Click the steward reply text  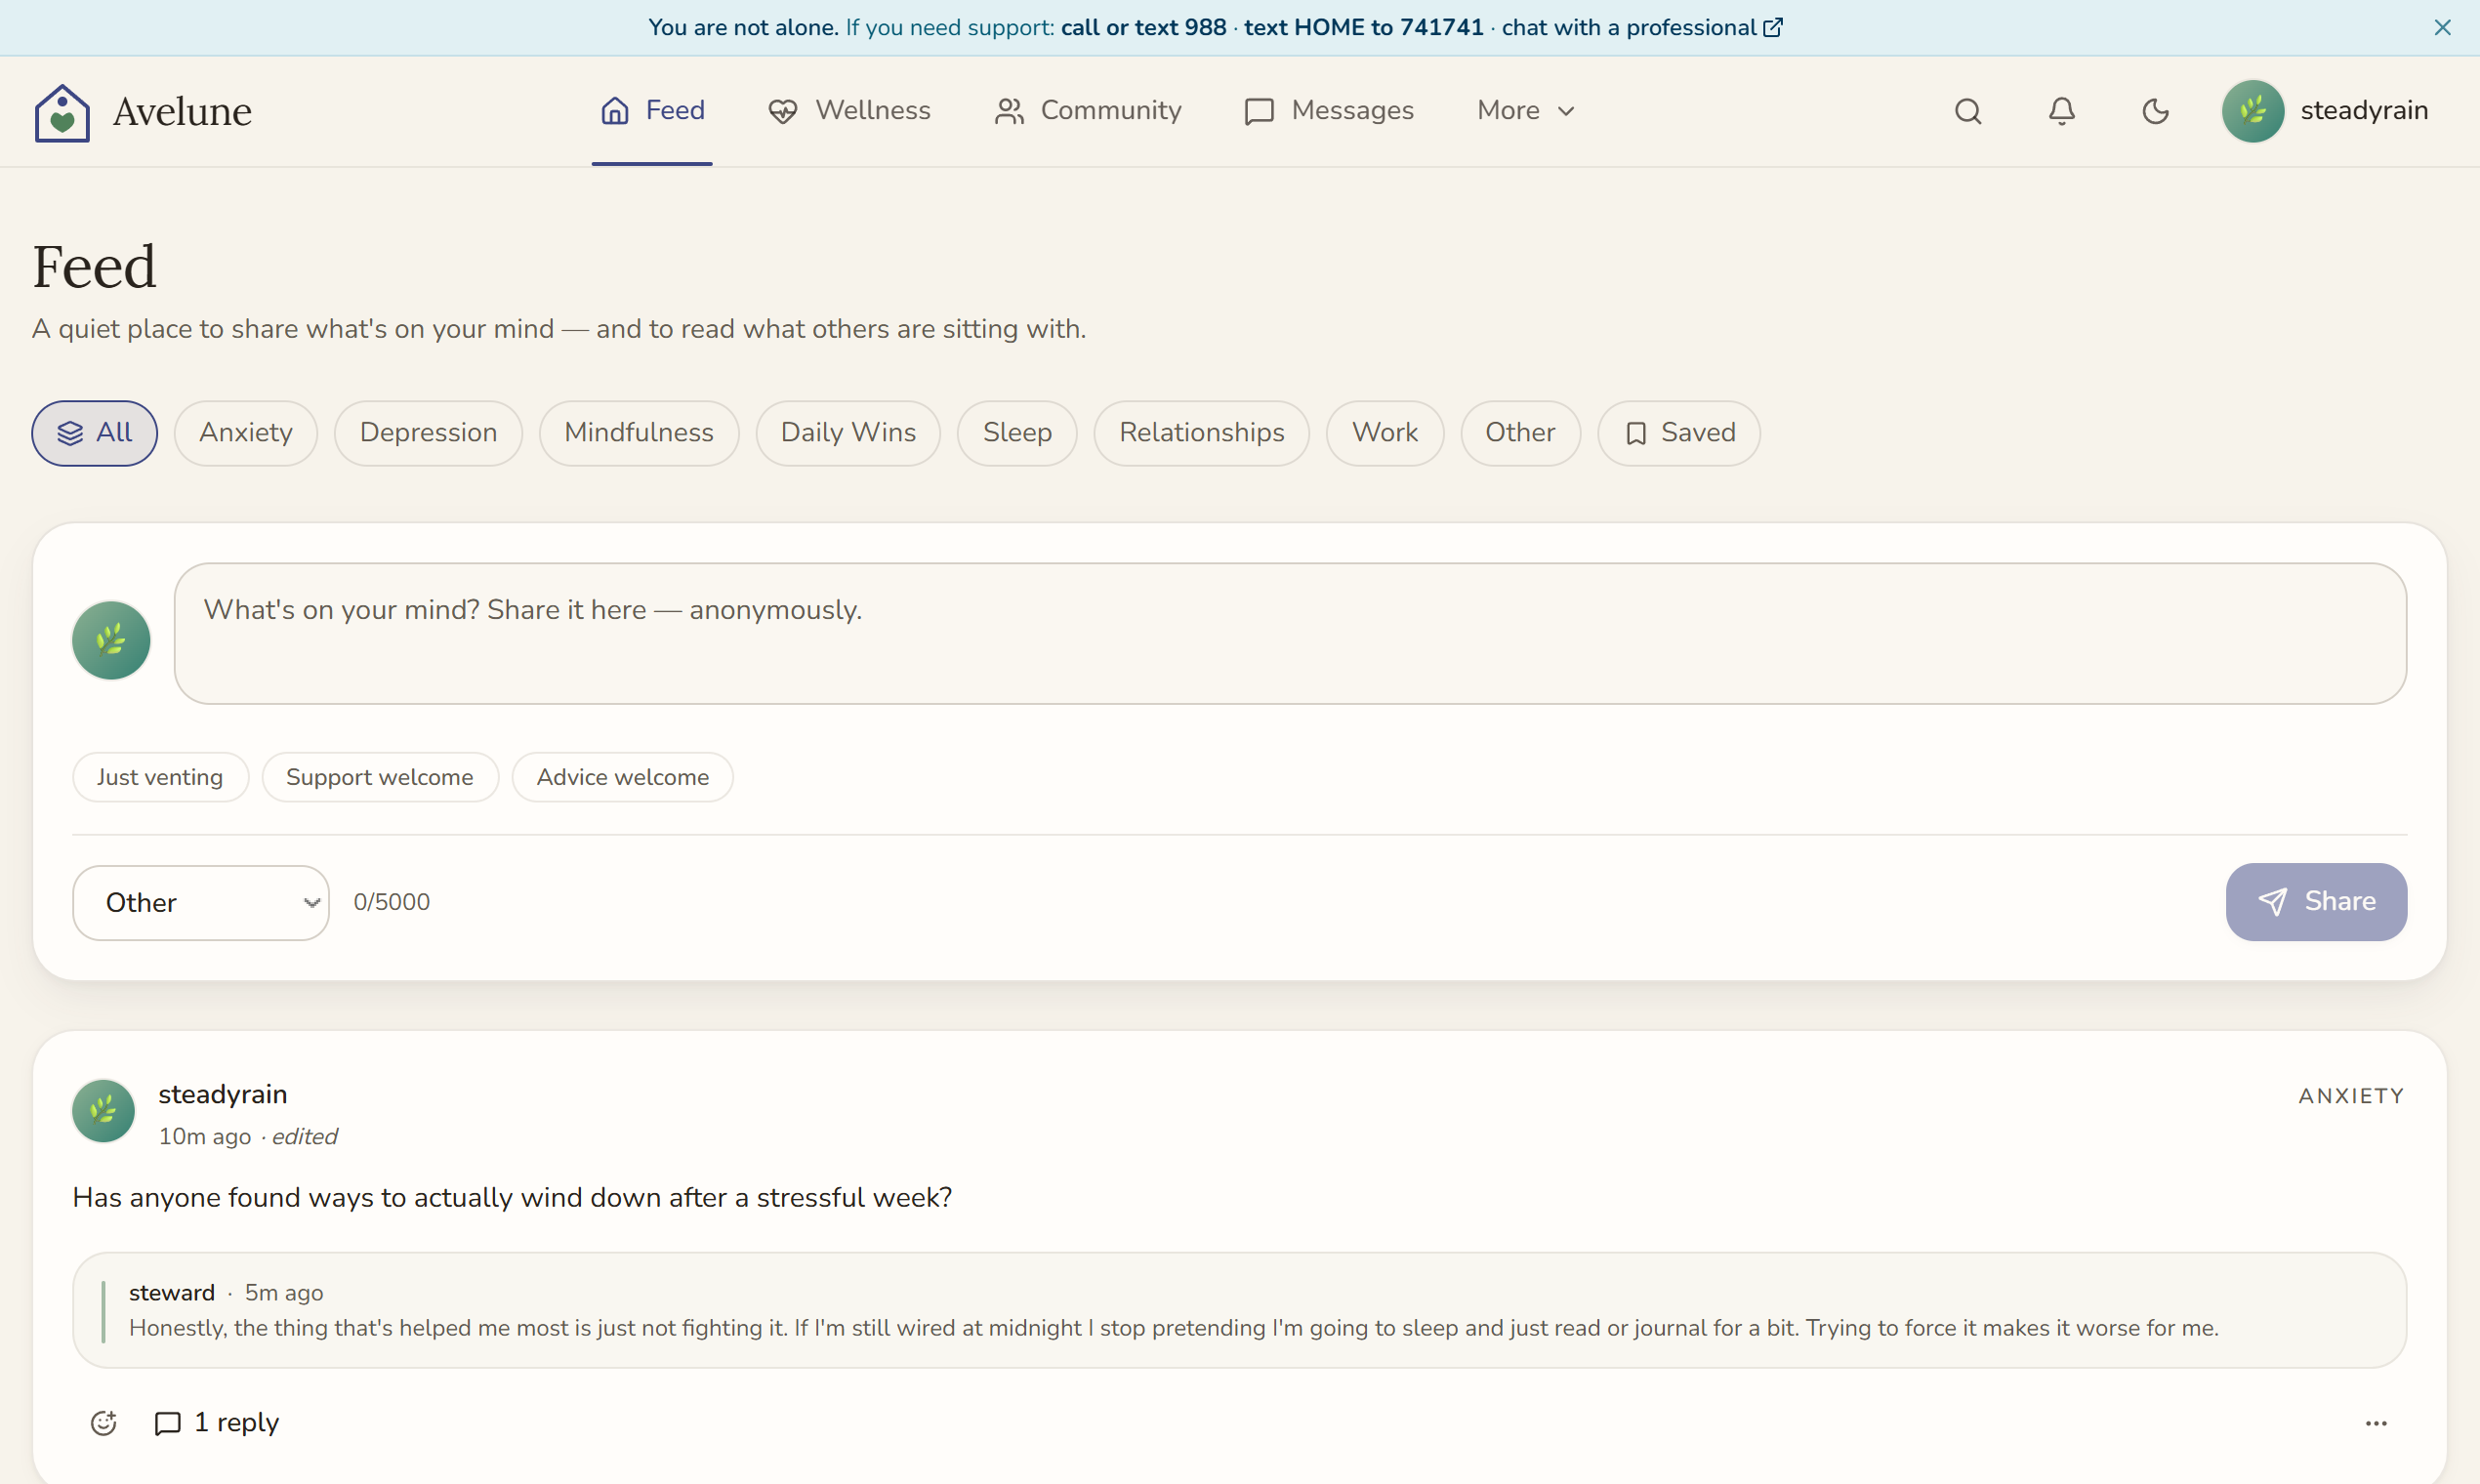click(x=1173, y=1328)
